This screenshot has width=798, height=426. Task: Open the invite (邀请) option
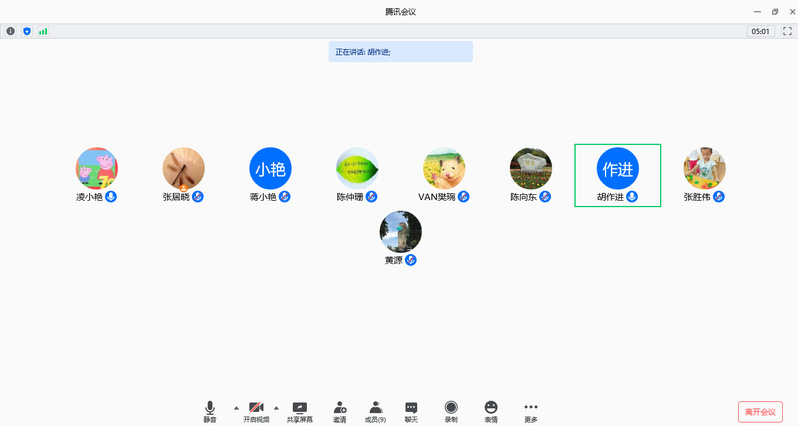pos(340,411)
